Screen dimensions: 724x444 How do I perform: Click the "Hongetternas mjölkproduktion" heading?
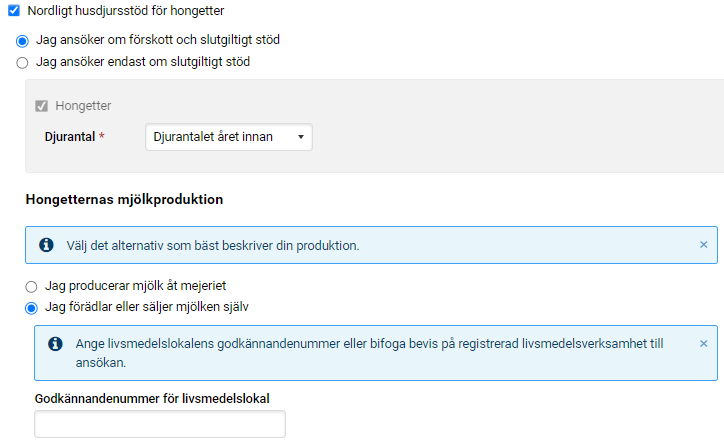[x=124, y=199]
